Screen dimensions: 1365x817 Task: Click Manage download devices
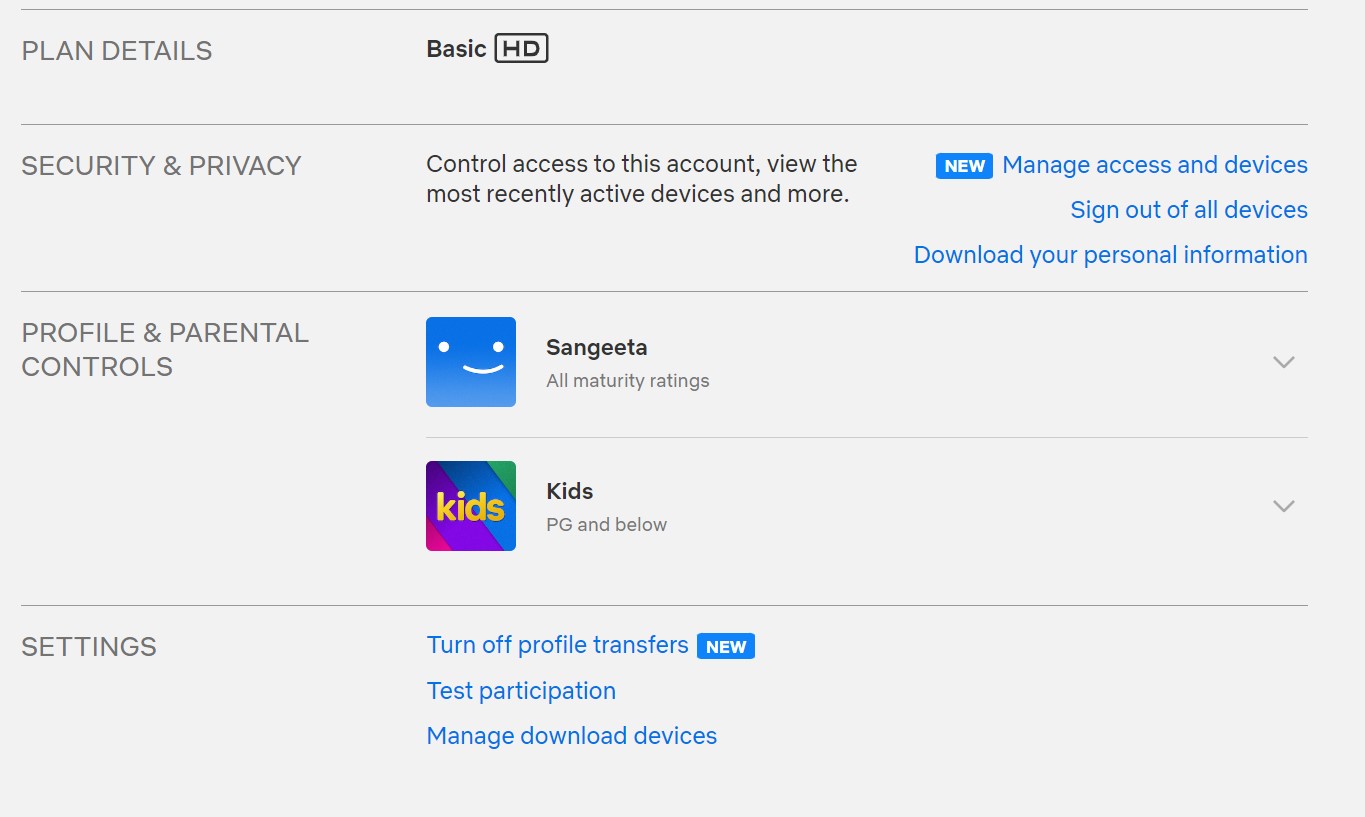click(x=571, y=735)
